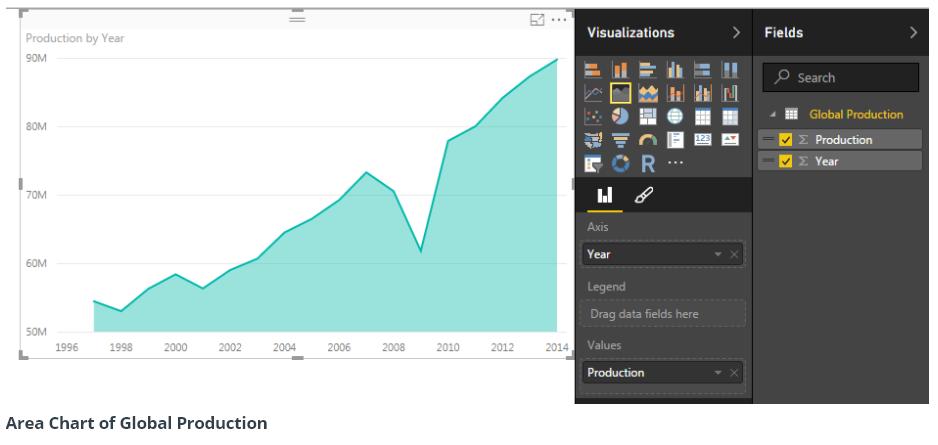Viewport: 938px width, 445px height.
Task: Select the KPI visualization
Action: pyautogui.click(x=730, y=140)
